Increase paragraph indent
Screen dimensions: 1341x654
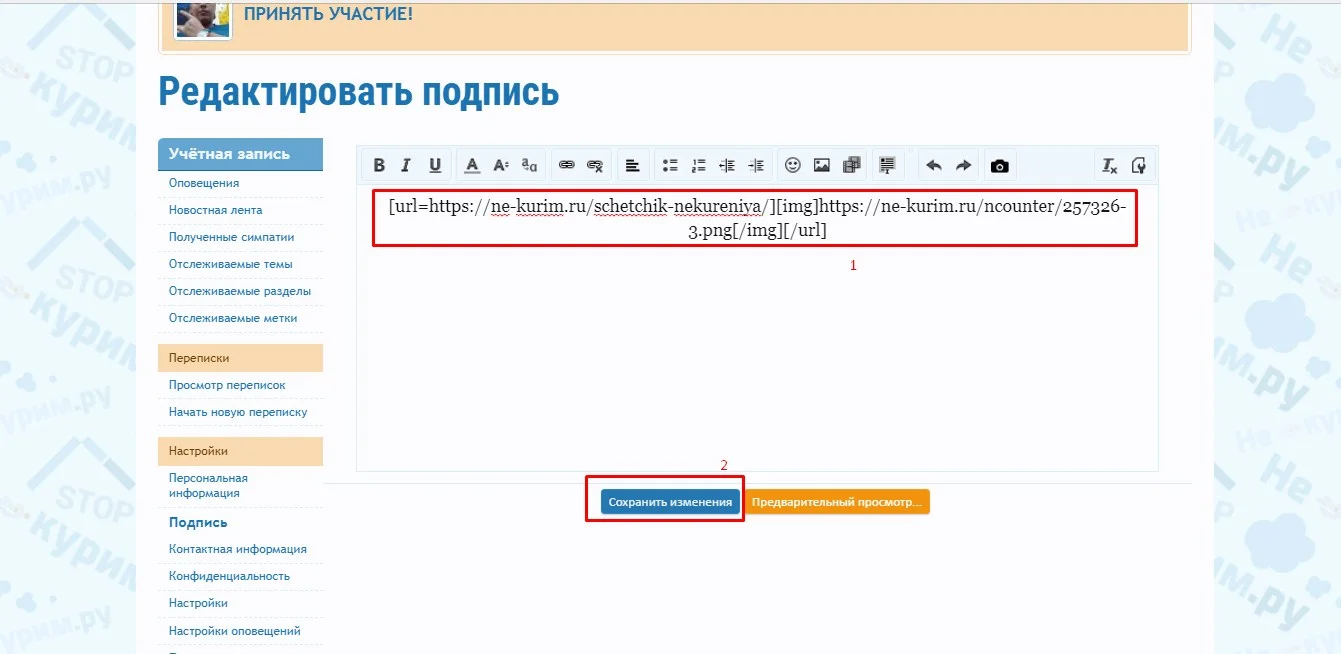[x=757, y=165]
